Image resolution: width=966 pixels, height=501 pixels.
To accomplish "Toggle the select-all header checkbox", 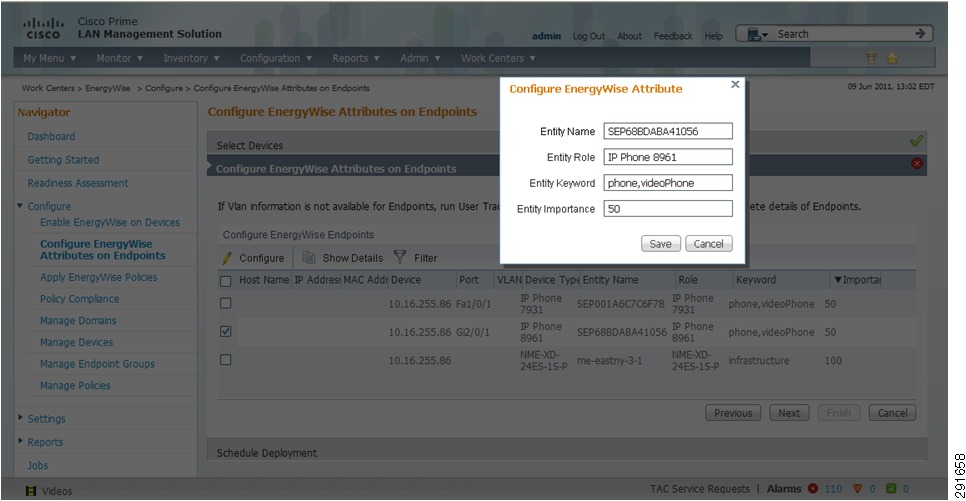I will 225,281.
